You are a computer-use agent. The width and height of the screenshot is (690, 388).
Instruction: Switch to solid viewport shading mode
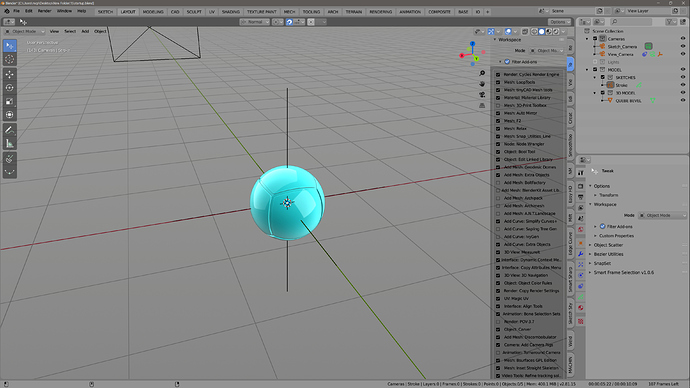pyautogui.click(x=542, y=32)
